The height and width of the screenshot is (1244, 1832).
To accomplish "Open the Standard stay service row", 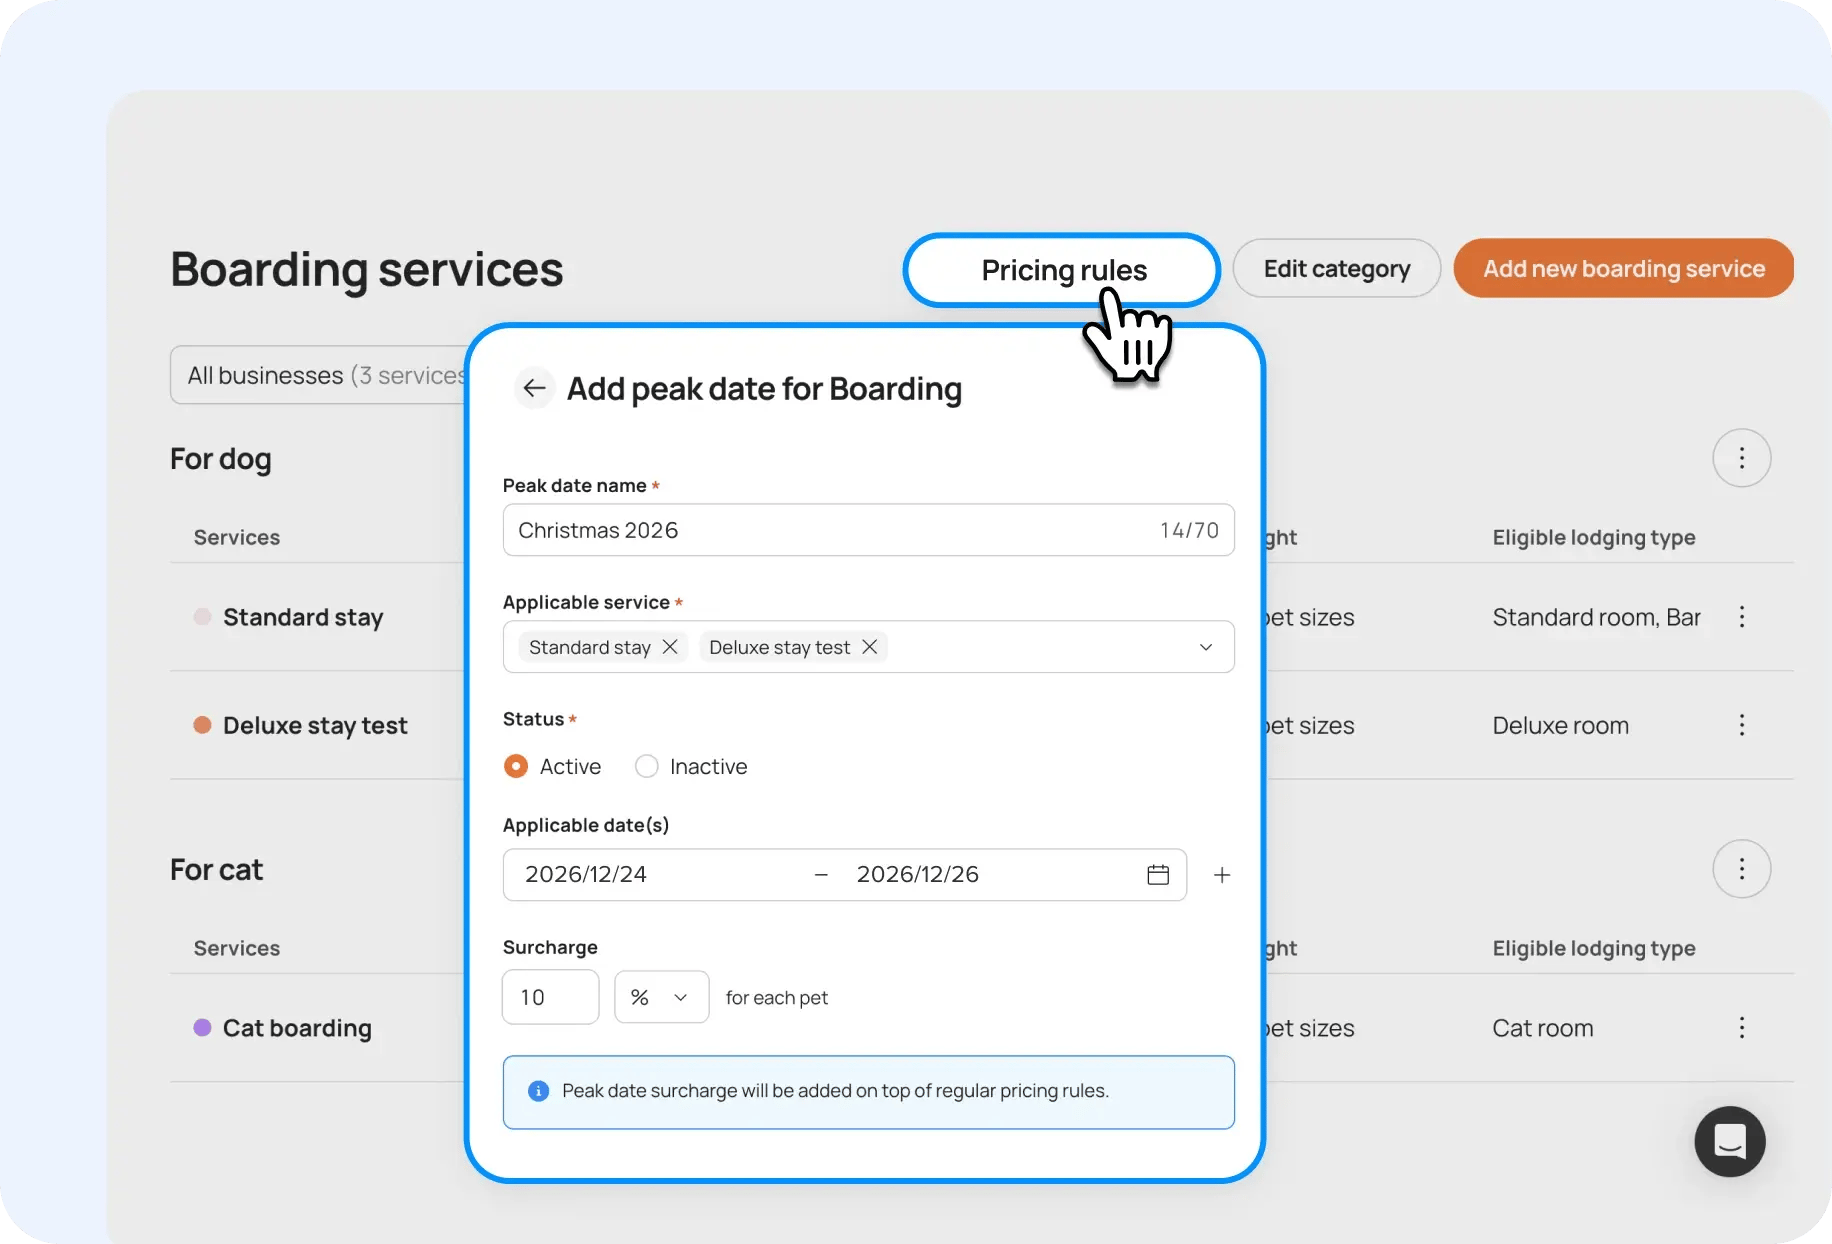I will [x=303, y=617].
